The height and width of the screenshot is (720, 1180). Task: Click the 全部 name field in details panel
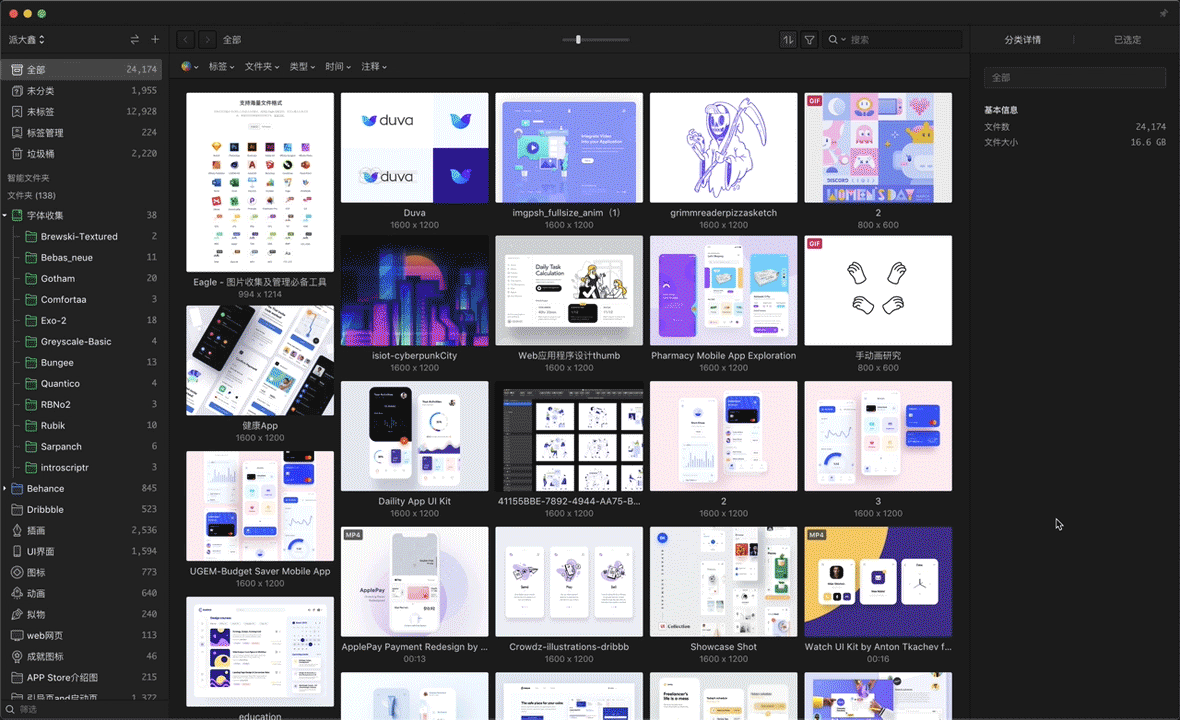pyautogui.click(x=1075, y=77)
